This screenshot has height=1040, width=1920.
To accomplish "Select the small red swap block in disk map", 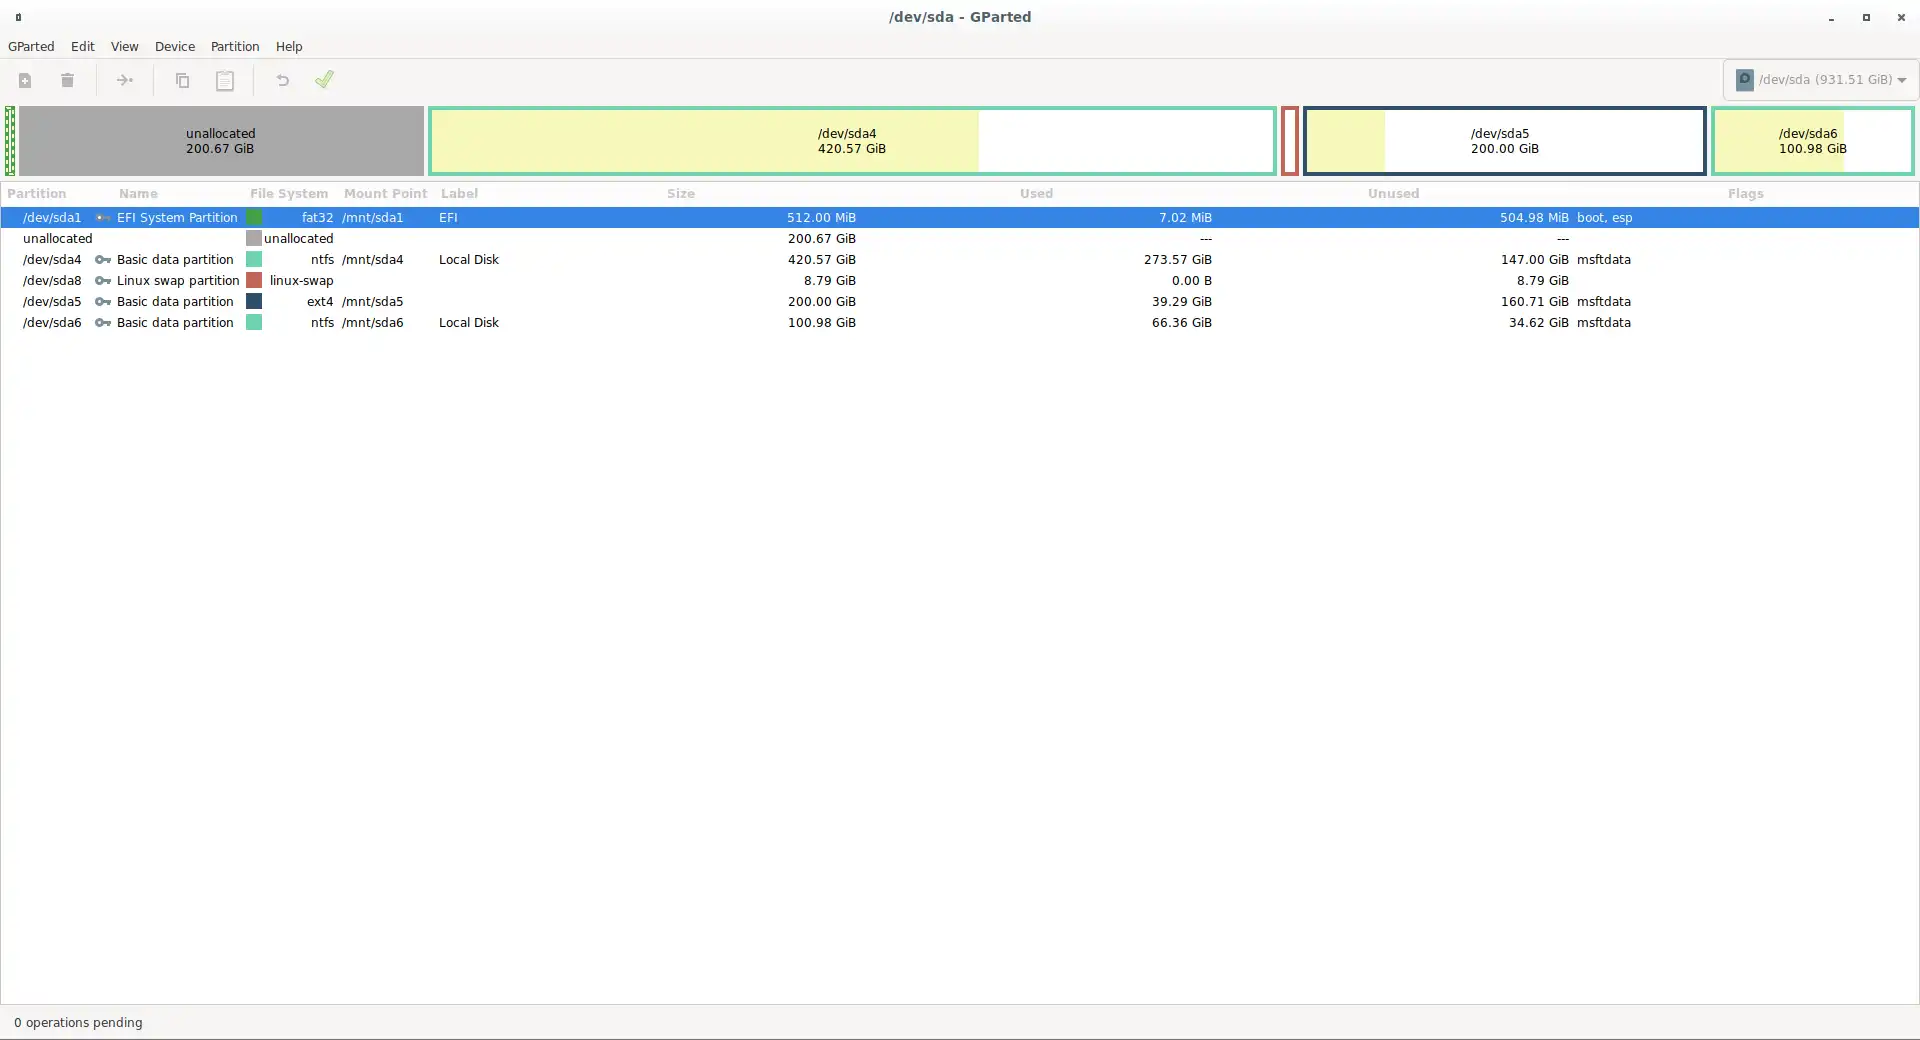I will tap(1290, 141).
